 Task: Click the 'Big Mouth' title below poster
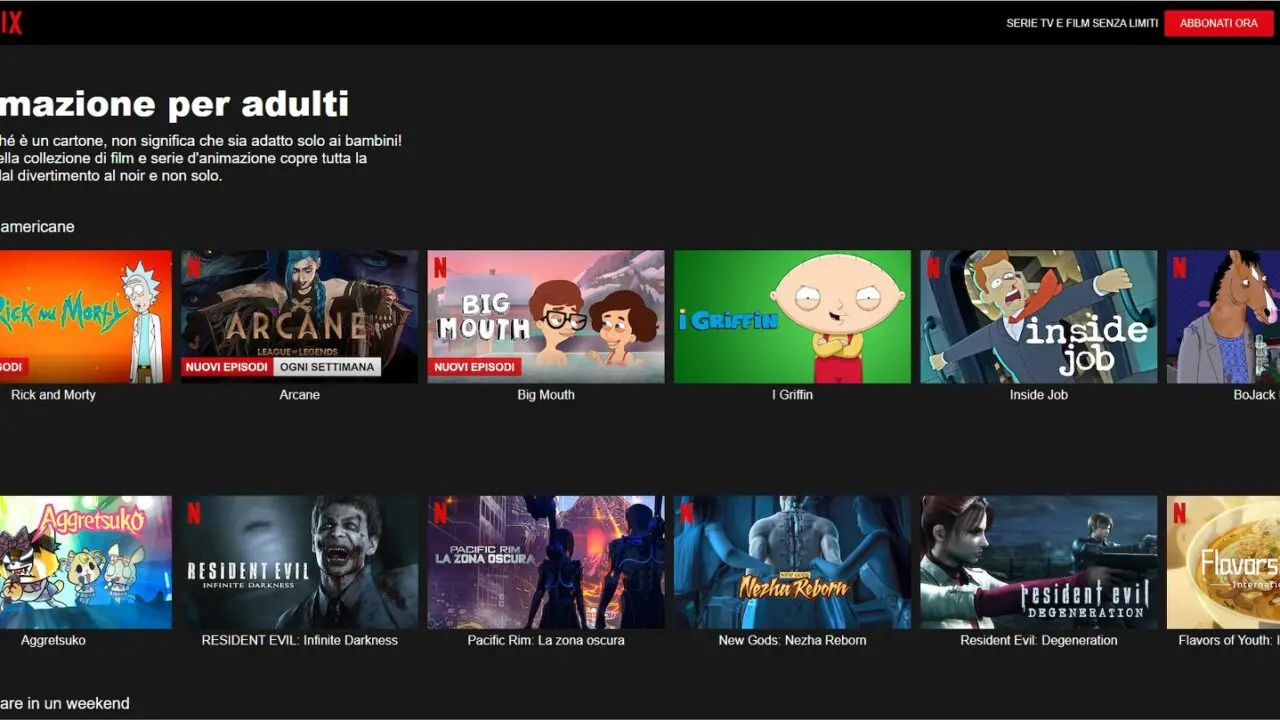[x=546, y=395]
